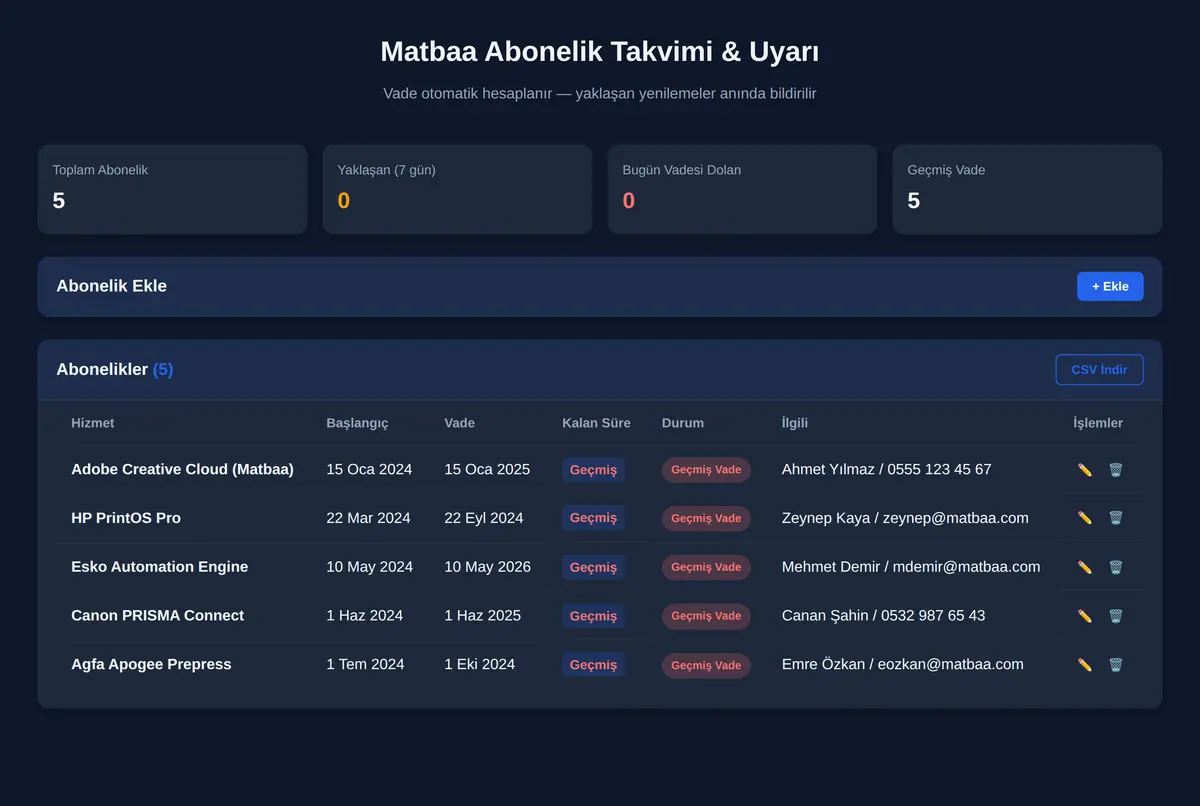Click due date 1 Eki 2024
This screenshot has height=806, width=1200.
(x=480, y=664)
